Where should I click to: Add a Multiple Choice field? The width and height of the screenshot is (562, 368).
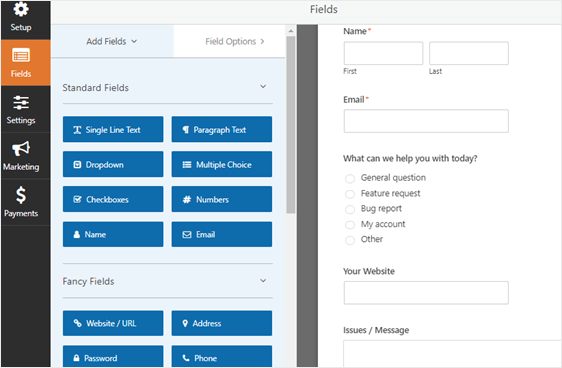pos(222,164)
